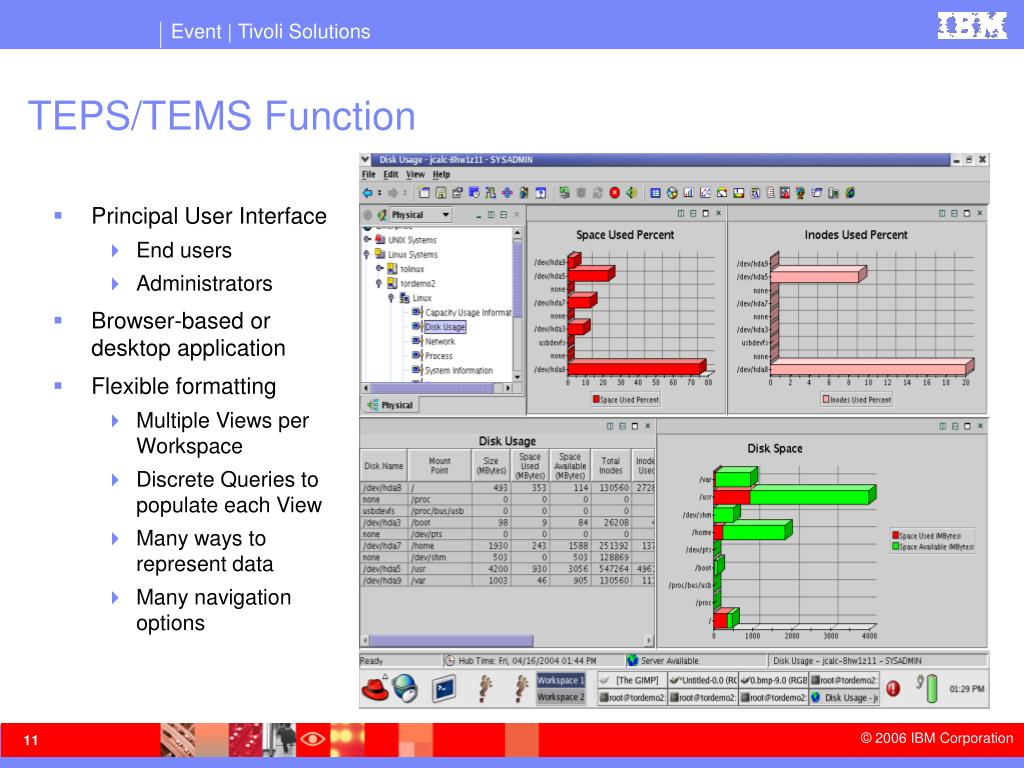Image resolution: width=1024 pixels, height=768 pixels.
Task: Toggle the sound speaker toolbar icon
Action: point(632,193)
